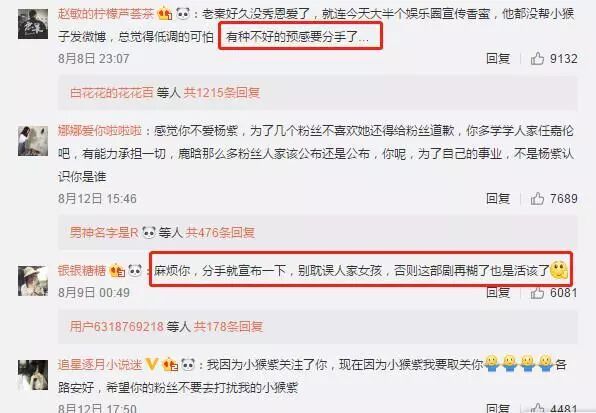Click the membership badge beside 银银糖糖

pos(117,271)
